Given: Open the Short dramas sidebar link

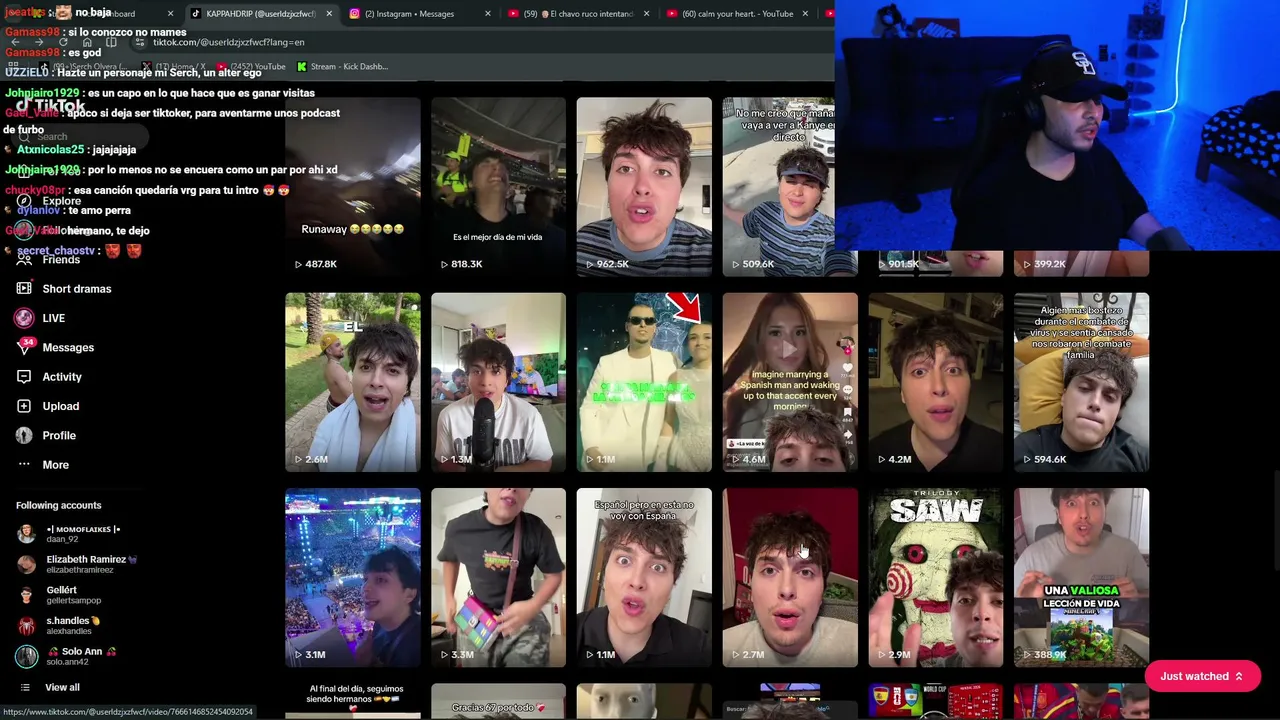Looking at the screenshot, I should (x=77, y=289).
